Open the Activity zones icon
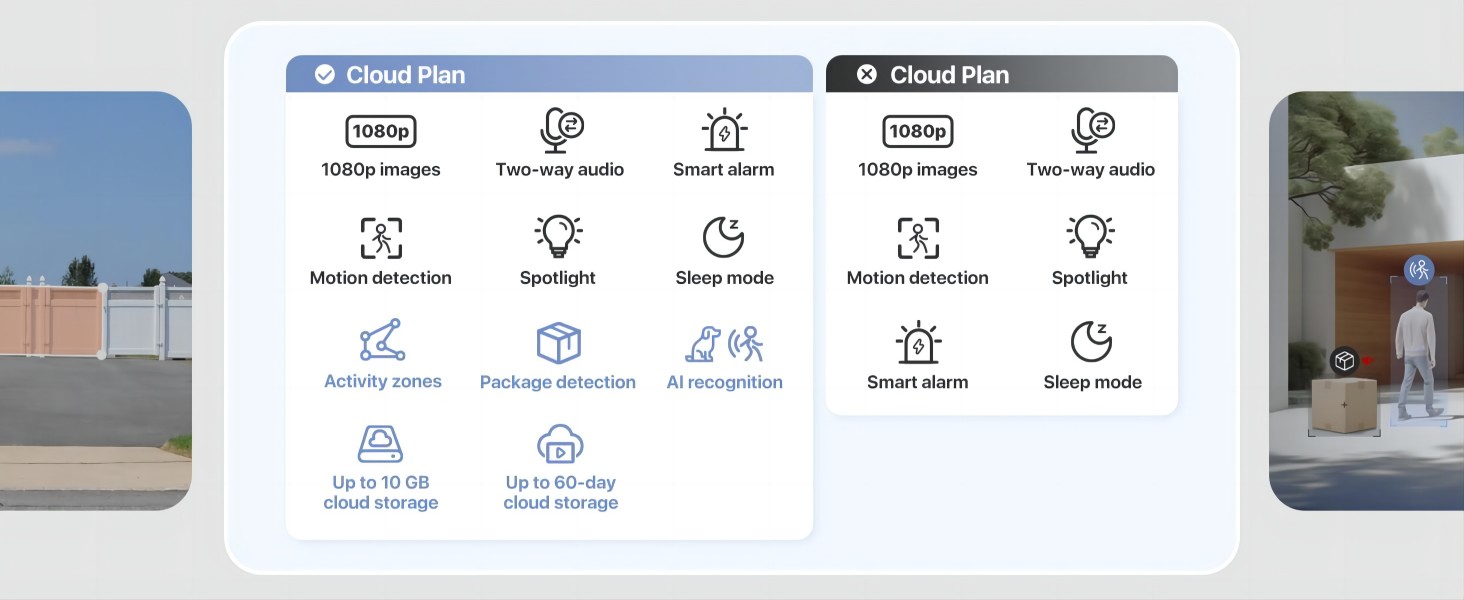 382,341
